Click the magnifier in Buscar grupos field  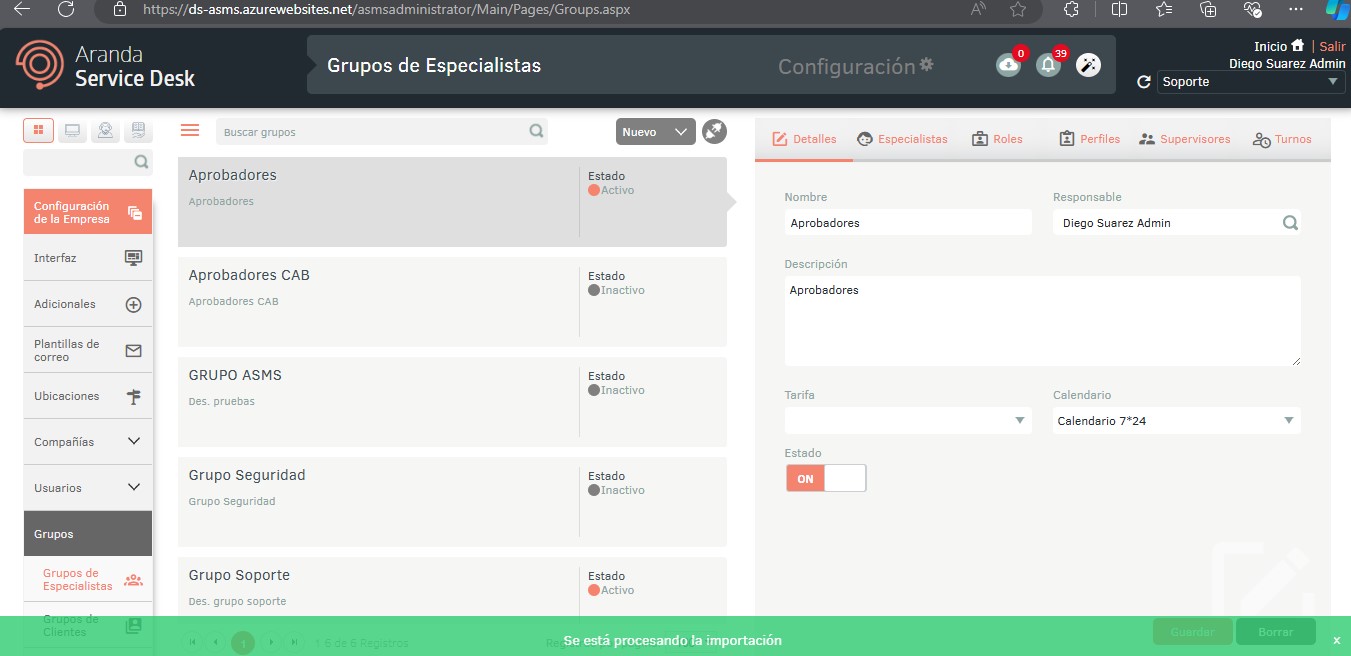[537, 131]
